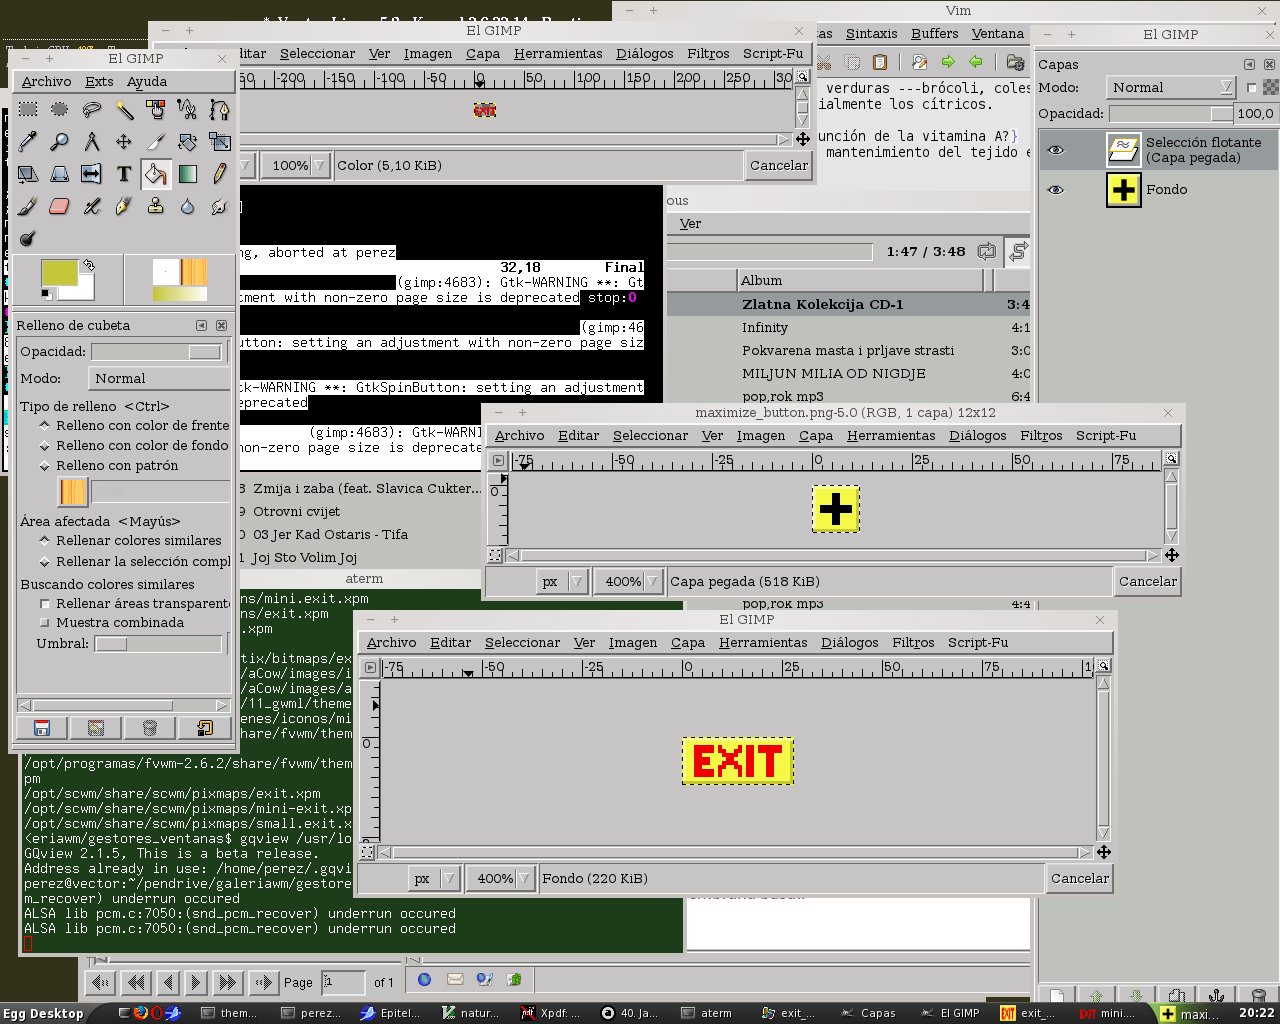
Task: Click the foreground color swatch
Action: [x=59, y=273]
